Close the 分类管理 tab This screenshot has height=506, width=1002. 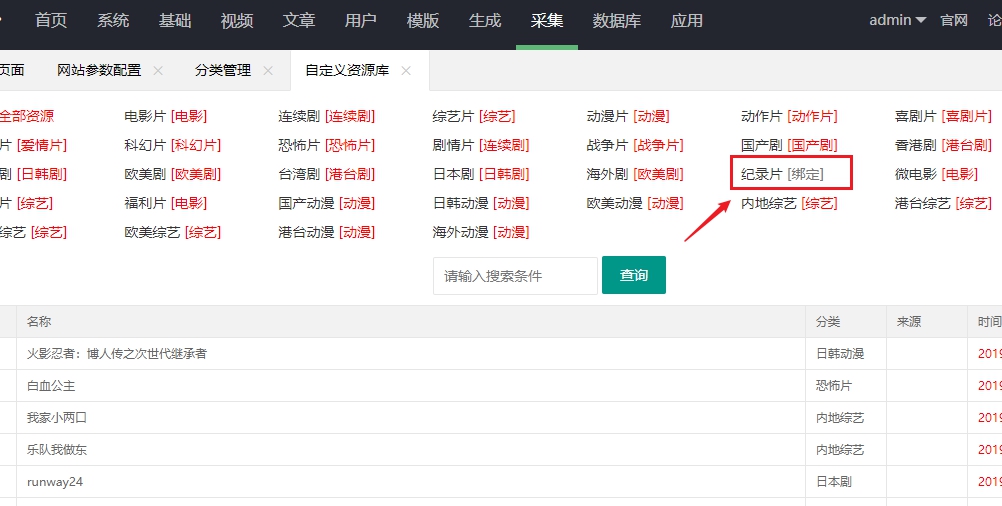coord(268,71)
